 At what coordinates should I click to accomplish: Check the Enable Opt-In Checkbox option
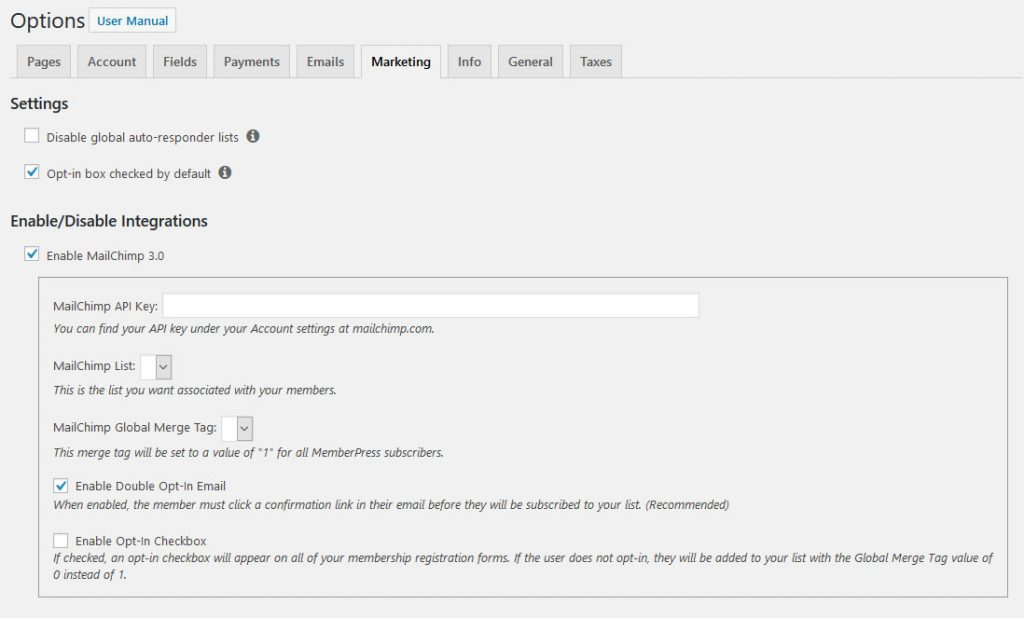[x=61, y=541]
